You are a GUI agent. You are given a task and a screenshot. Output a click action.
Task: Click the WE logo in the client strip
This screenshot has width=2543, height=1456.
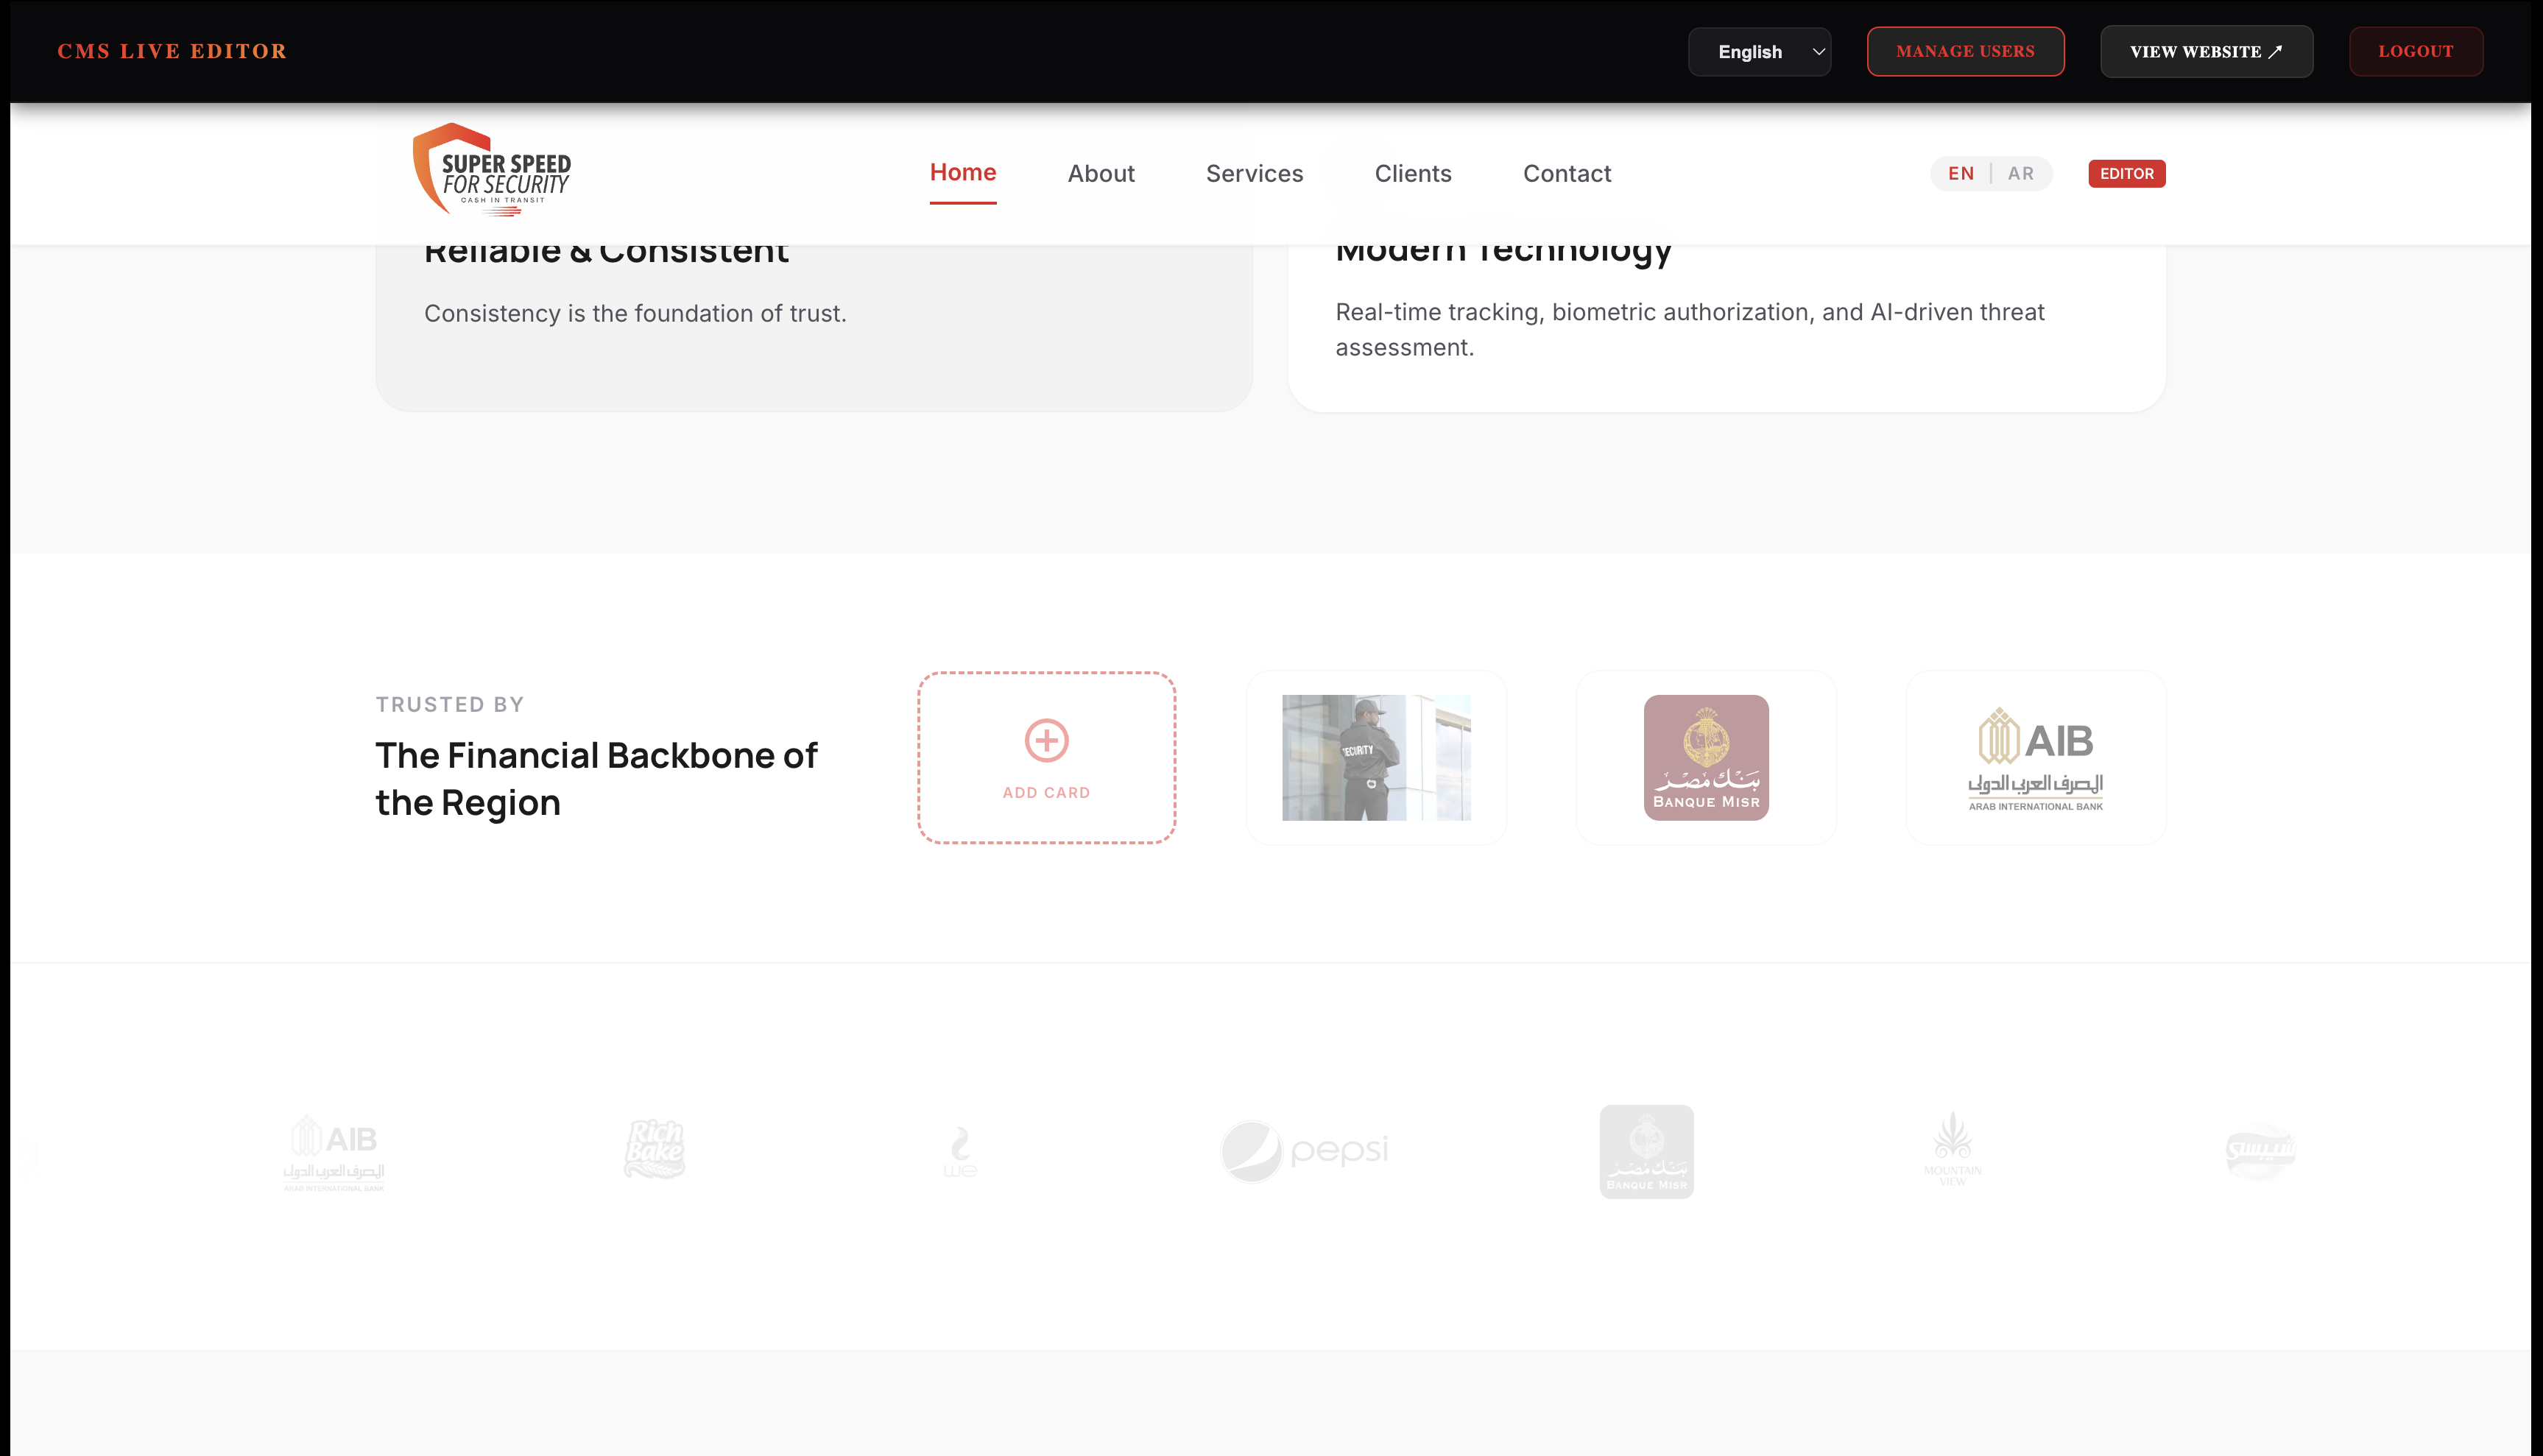(x=960, y=1151)
